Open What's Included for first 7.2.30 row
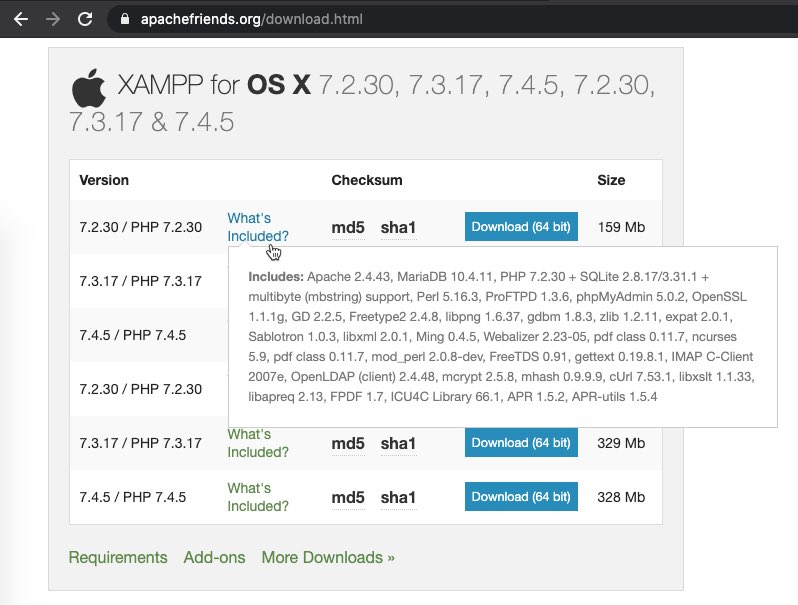Screen dimensions: 798x605 click(x=258, y=227)
